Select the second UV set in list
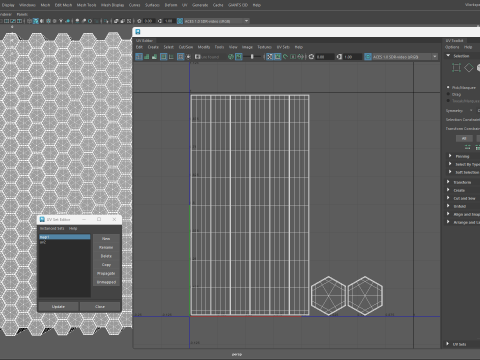The height and width of the screenshot is (360, 480). pos(65,242)
